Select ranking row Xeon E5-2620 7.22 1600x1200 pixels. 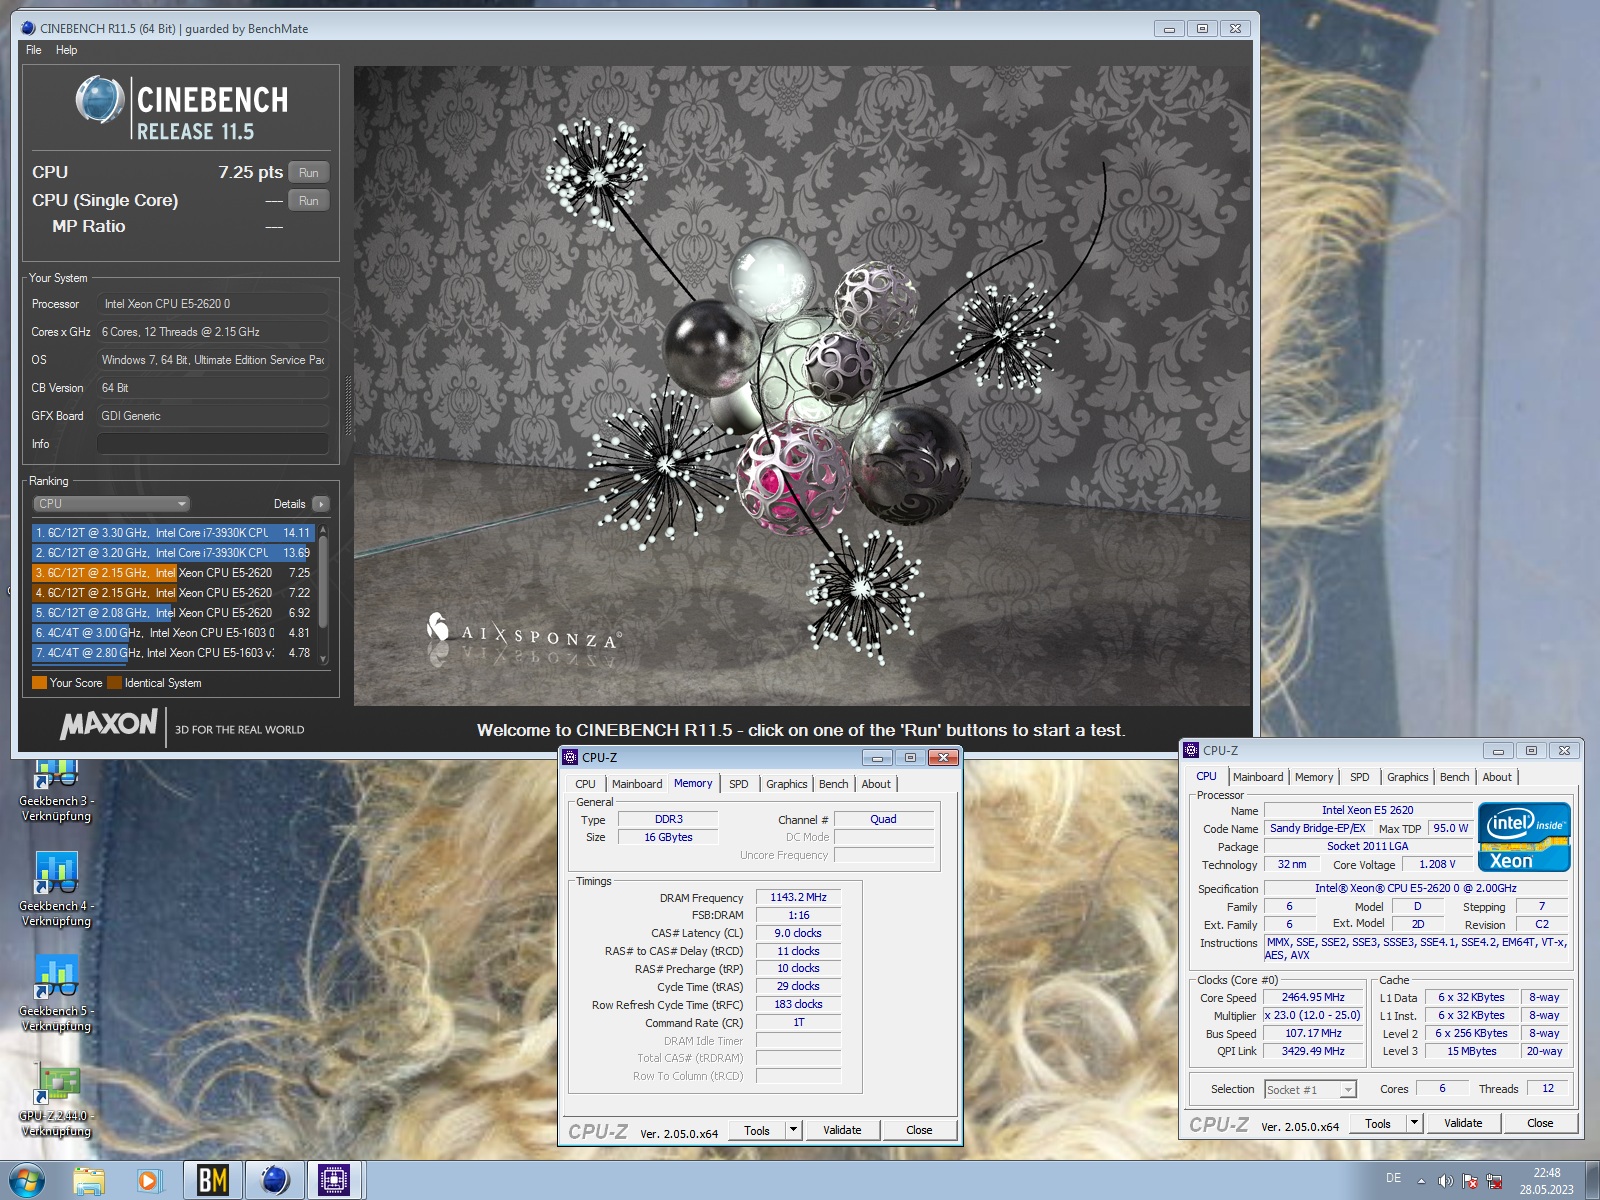173,593
